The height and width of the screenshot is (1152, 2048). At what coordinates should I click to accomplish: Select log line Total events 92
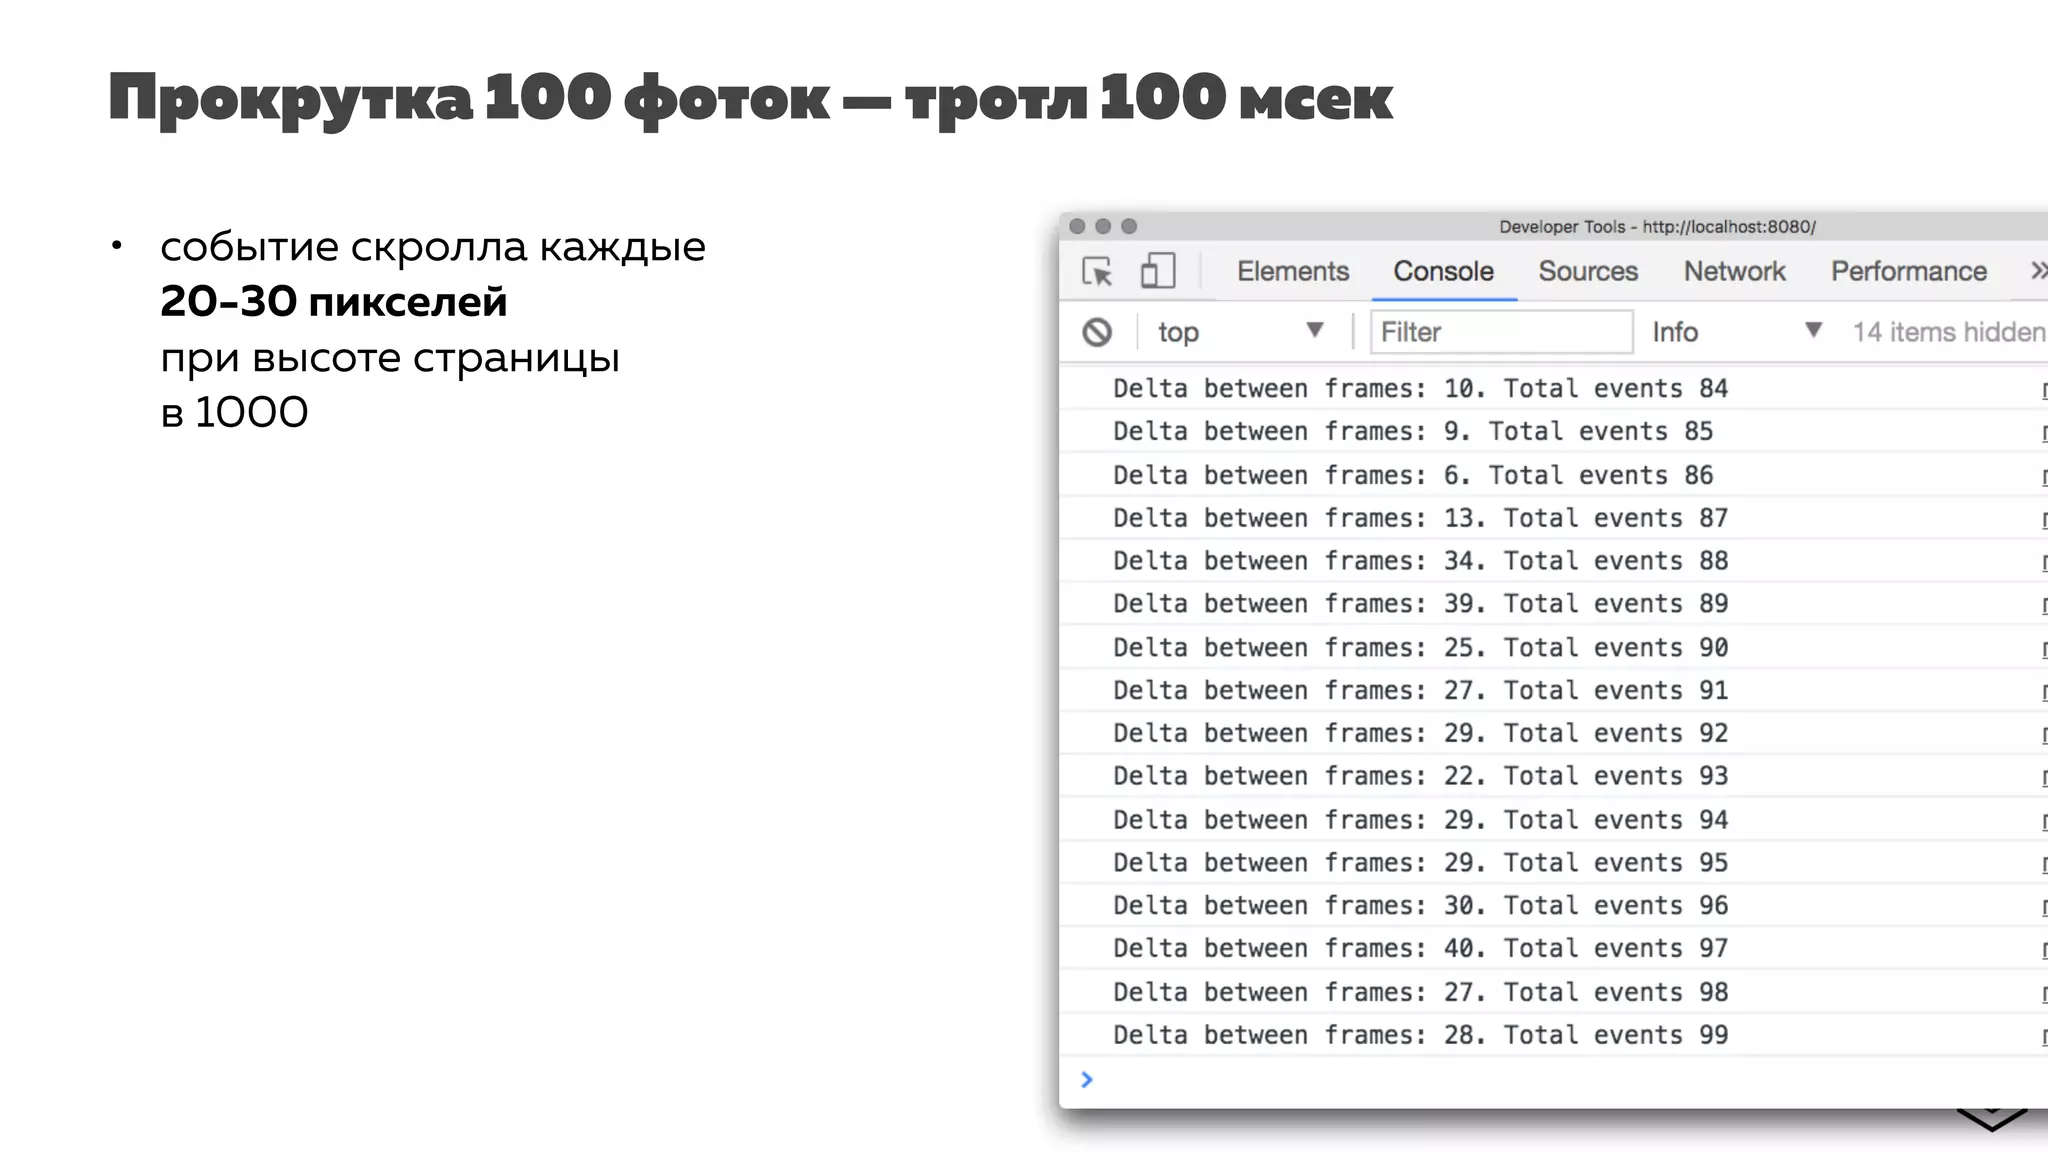pos(1552,733)
